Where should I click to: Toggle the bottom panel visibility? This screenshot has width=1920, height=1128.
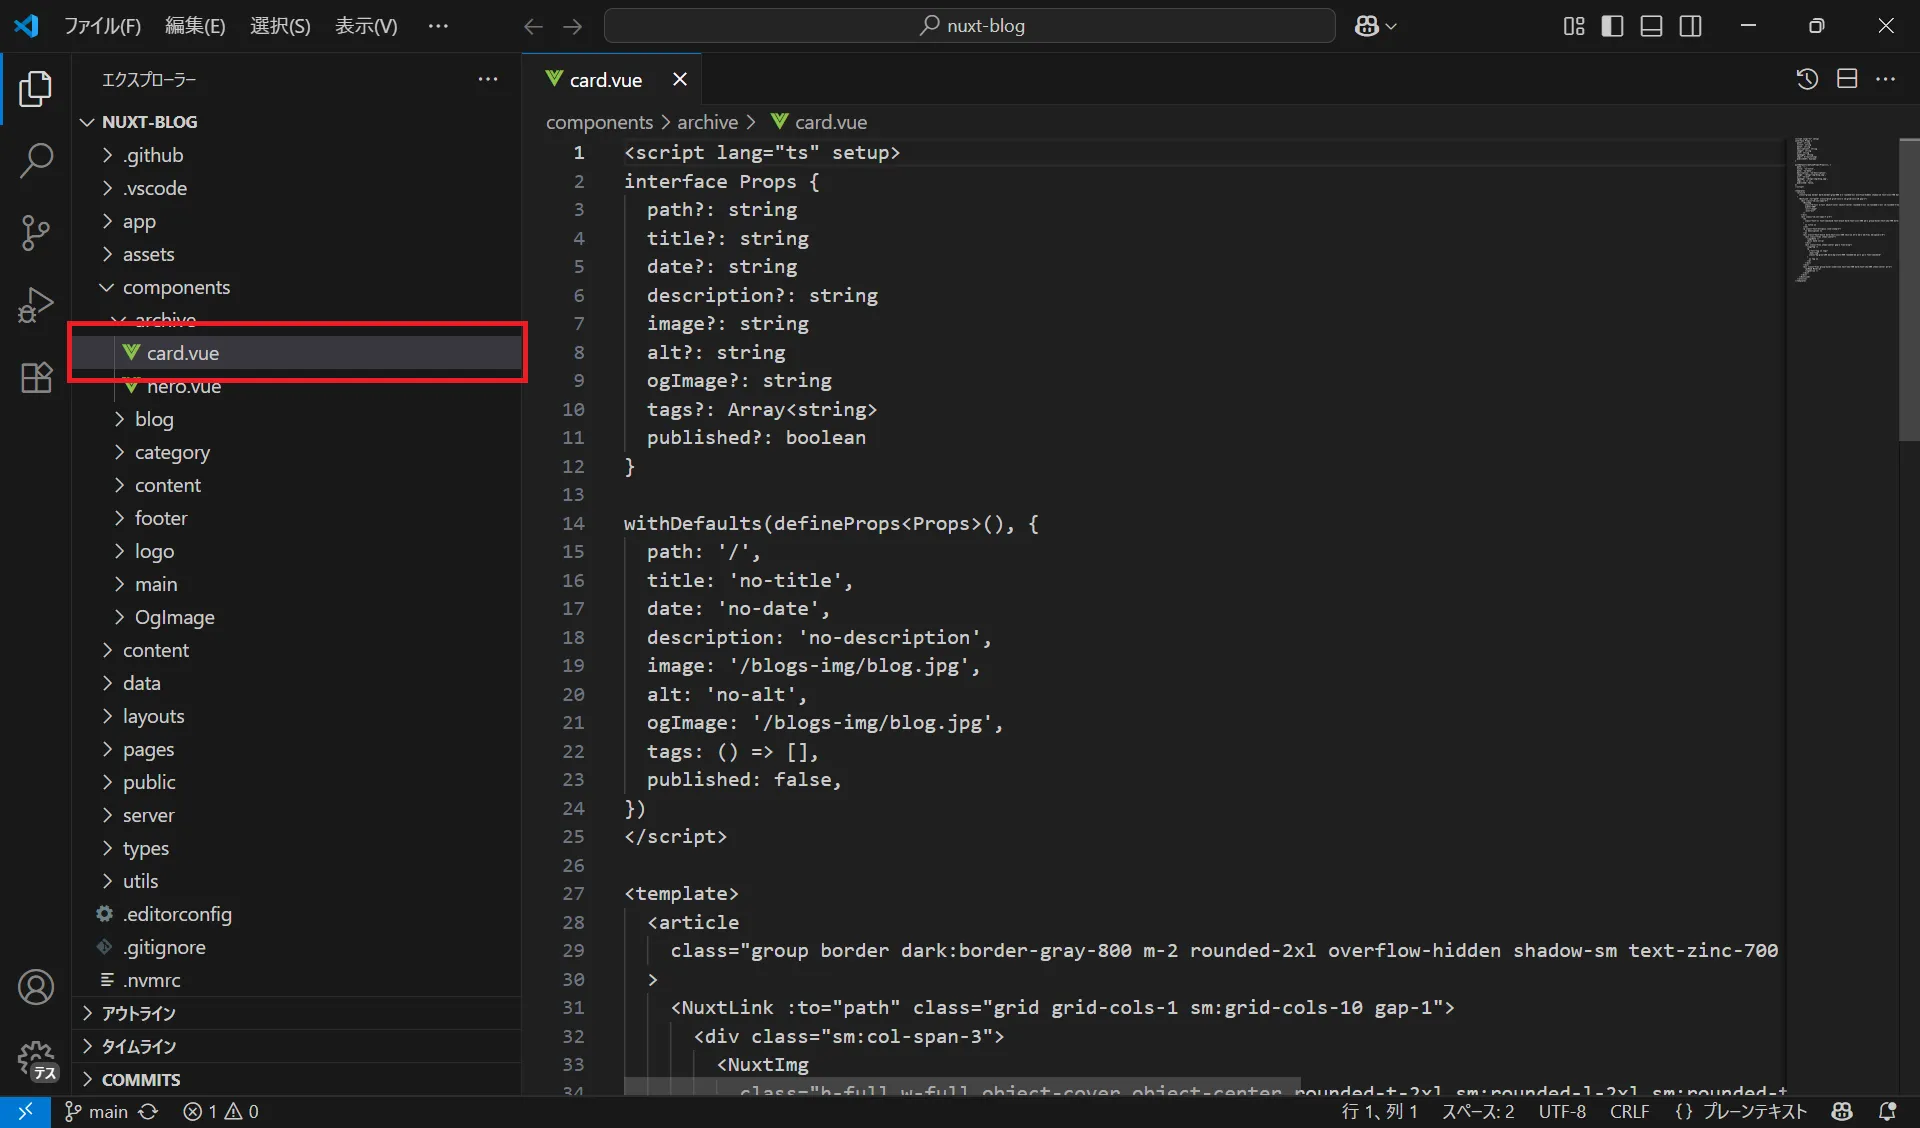tap(1652, 26)
